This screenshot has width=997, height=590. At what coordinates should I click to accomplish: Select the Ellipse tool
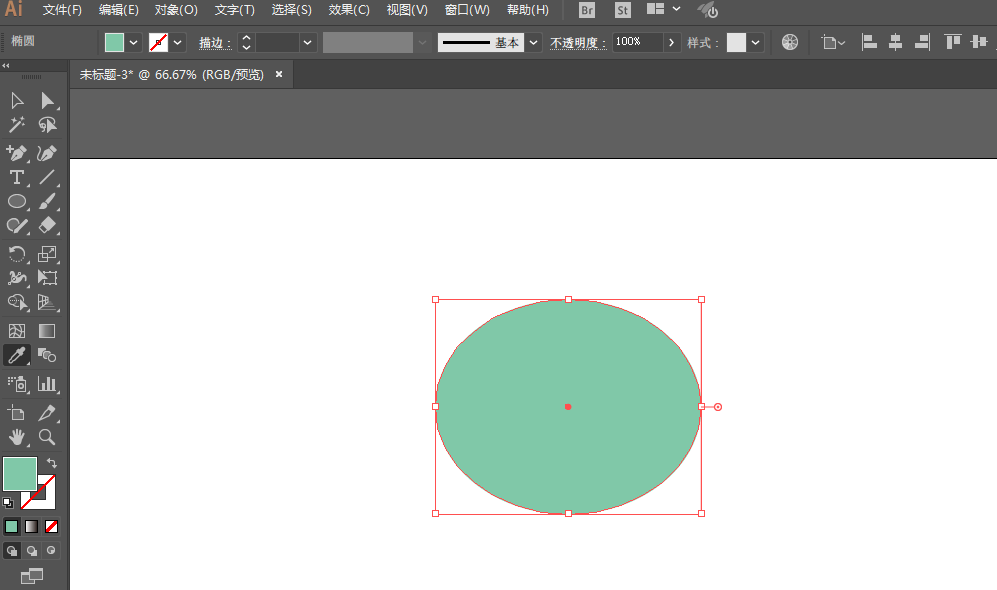[17, 202]
